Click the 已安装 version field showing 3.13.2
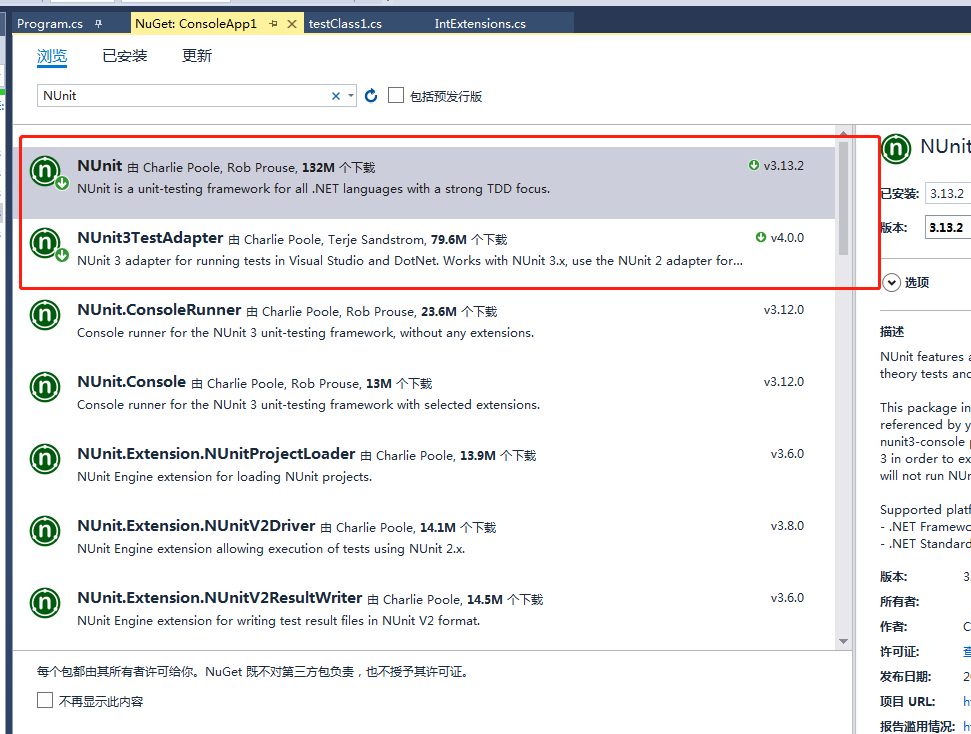Image resolution: width=971 pixels, height=734 pixels. coord(948,194)
